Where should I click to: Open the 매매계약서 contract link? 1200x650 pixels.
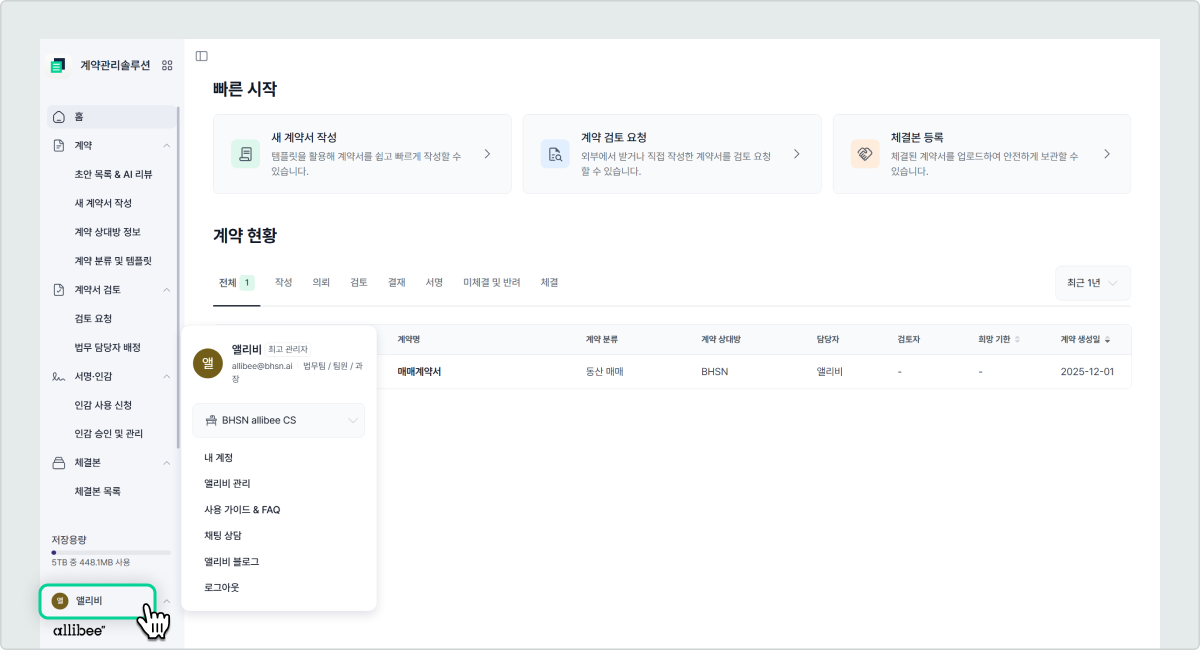(419, 371)
